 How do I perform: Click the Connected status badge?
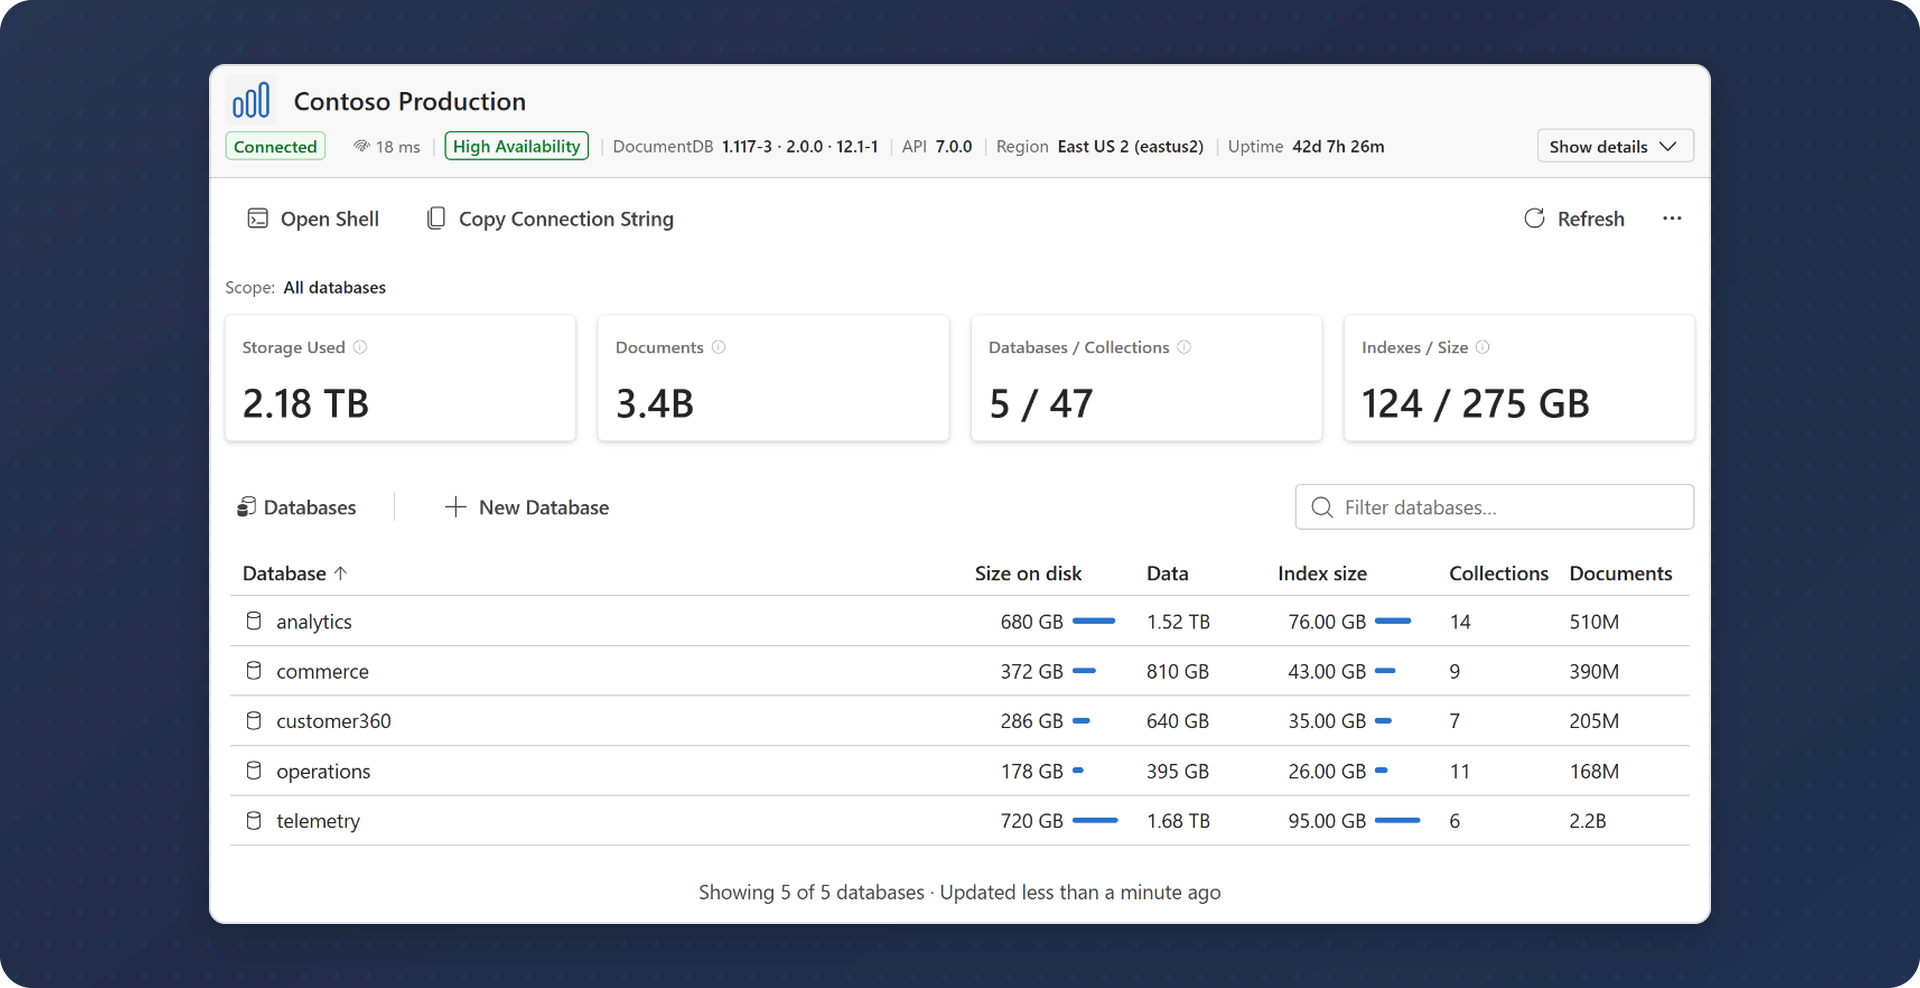point(275,146)
